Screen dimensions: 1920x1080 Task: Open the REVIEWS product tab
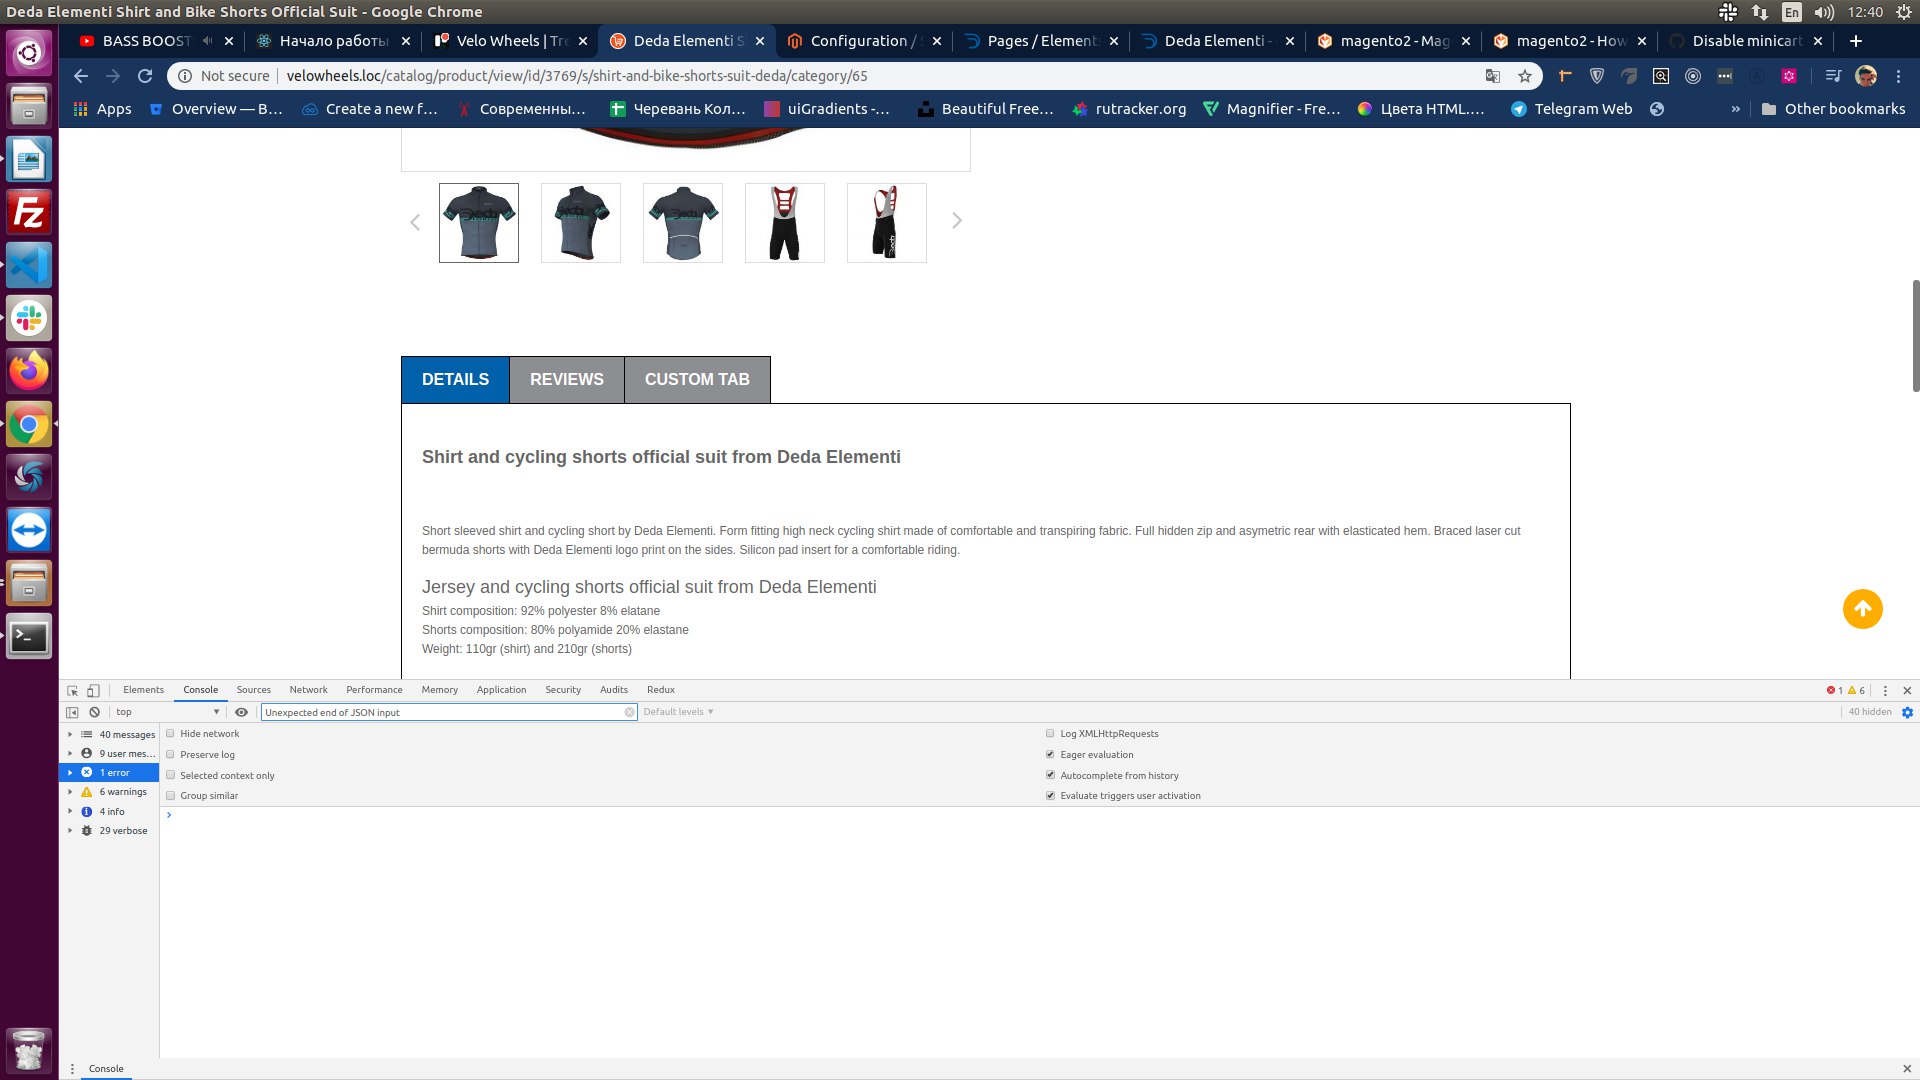point(566,380)
